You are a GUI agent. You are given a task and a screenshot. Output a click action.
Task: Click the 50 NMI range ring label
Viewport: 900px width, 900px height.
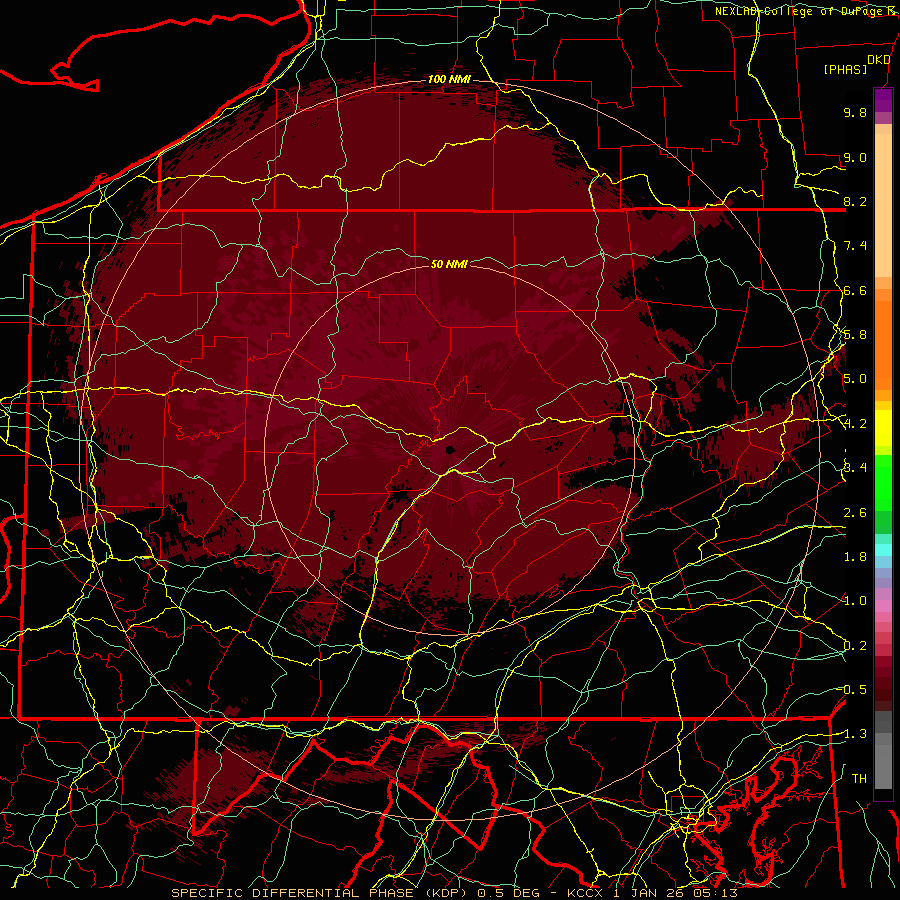click(x=449, y=264)
